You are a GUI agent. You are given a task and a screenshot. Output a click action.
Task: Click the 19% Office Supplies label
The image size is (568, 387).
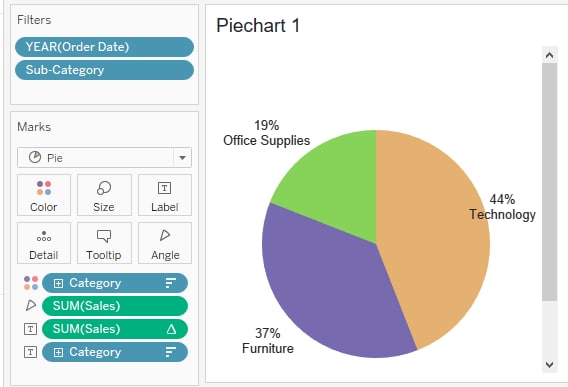click(x=267, y=133)
